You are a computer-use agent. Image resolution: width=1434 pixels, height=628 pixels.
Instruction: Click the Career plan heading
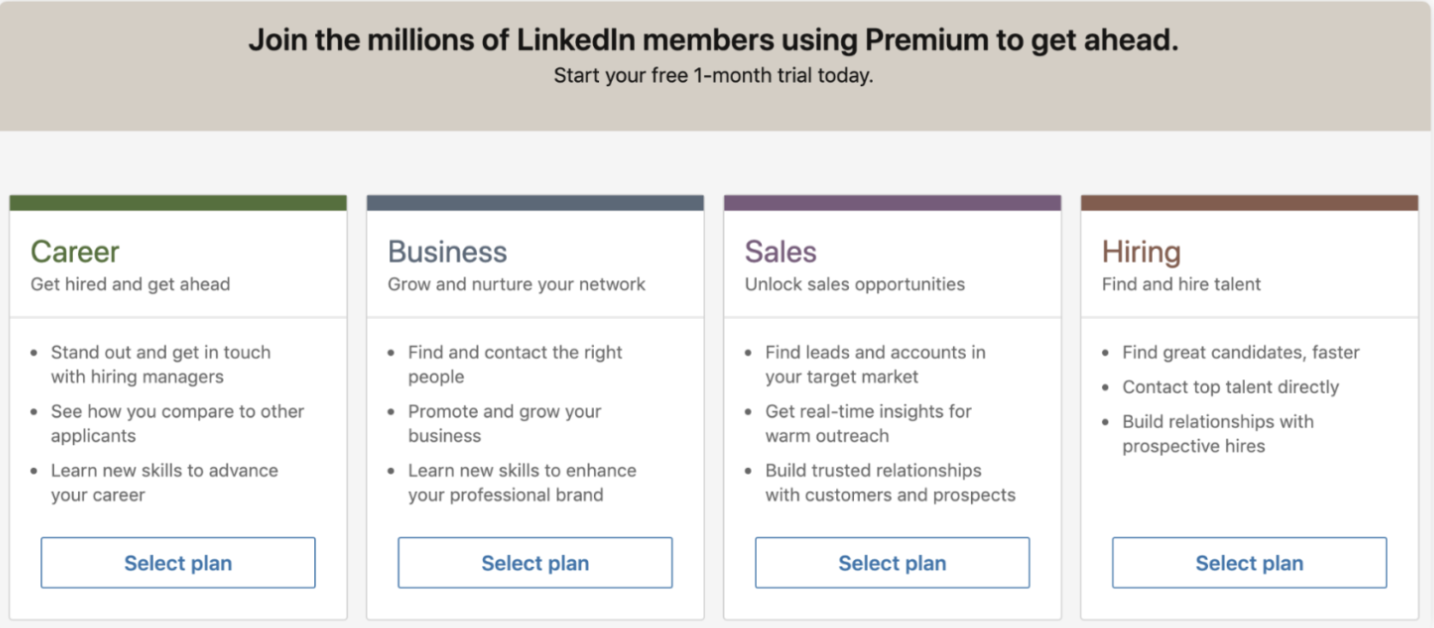pos(75,251)
